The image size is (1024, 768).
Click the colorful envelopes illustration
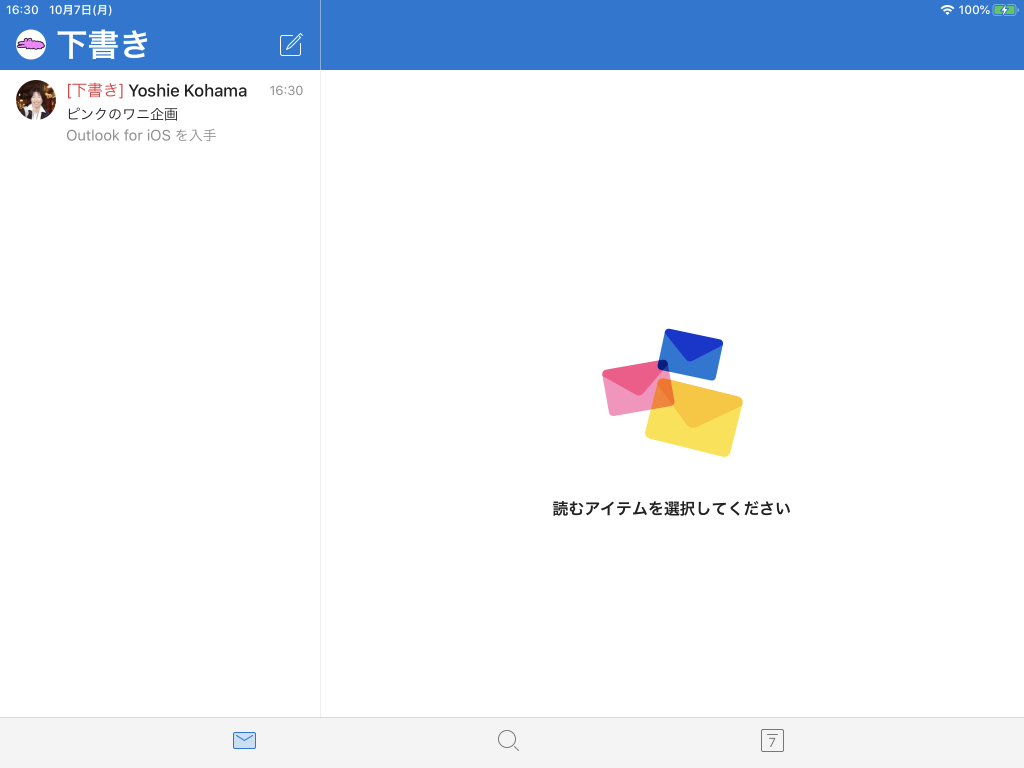point(672,392)
